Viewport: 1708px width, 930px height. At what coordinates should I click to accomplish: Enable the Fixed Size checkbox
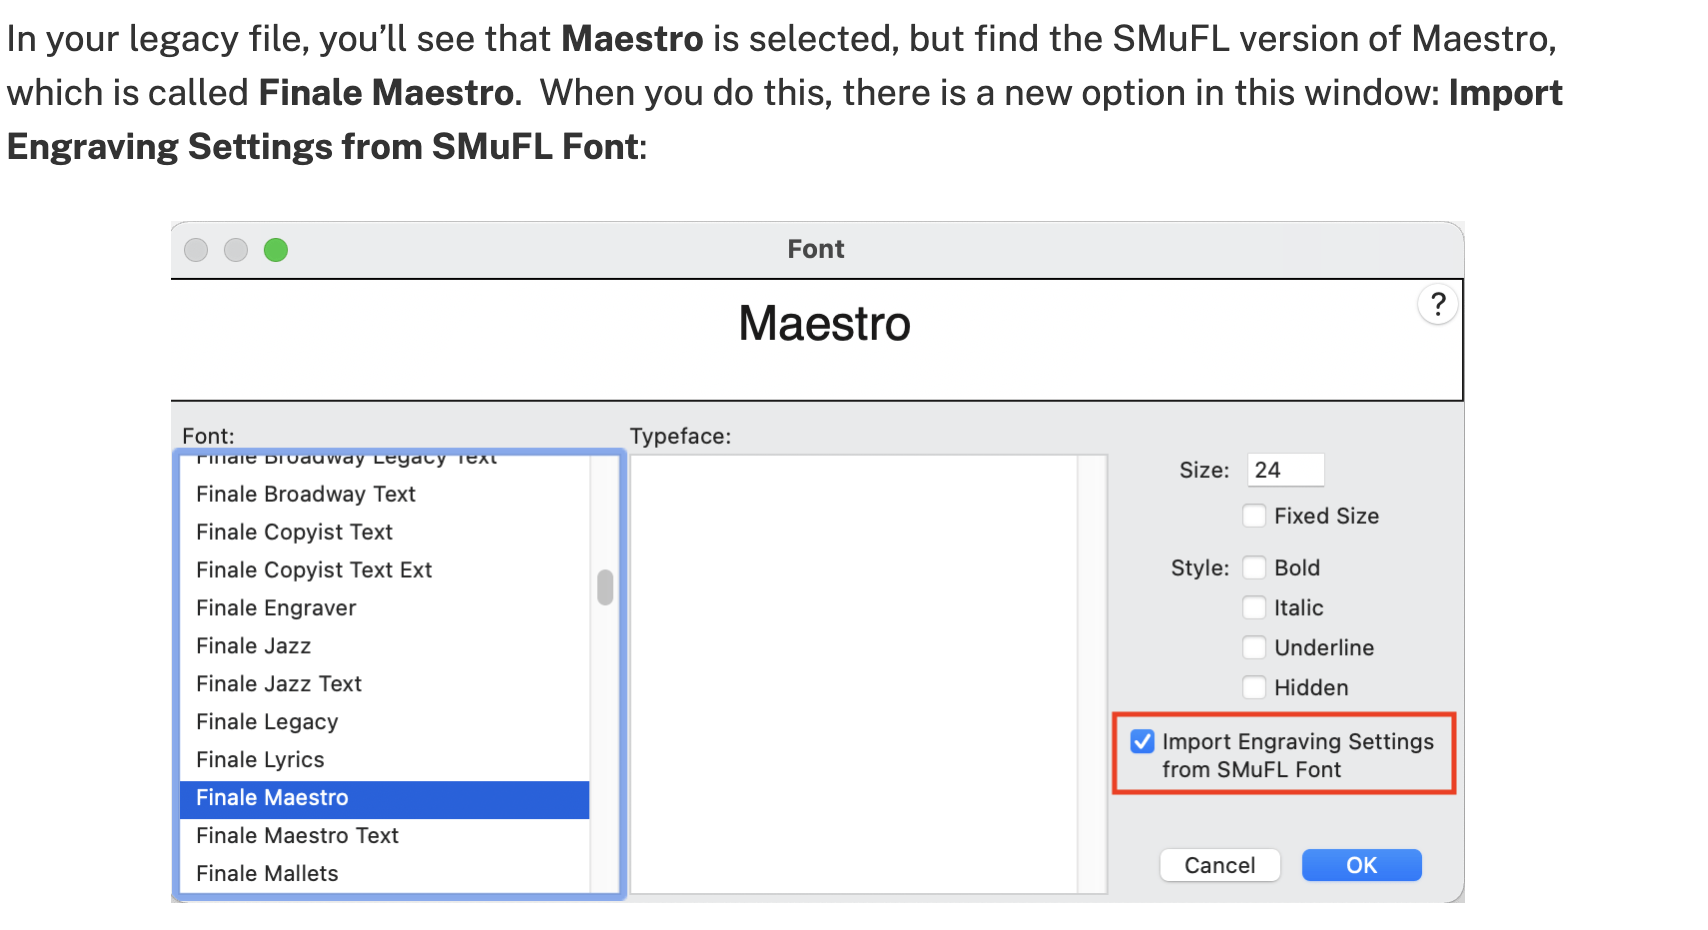1254,516
